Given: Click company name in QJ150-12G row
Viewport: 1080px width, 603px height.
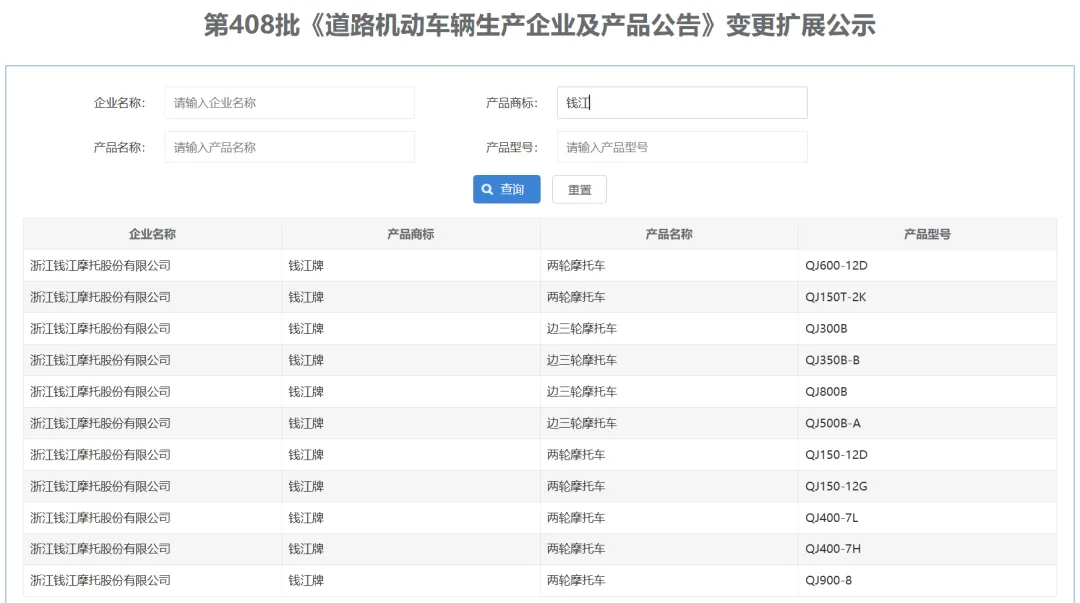Looking at the screenshot, I should click(x=101, y=487).
